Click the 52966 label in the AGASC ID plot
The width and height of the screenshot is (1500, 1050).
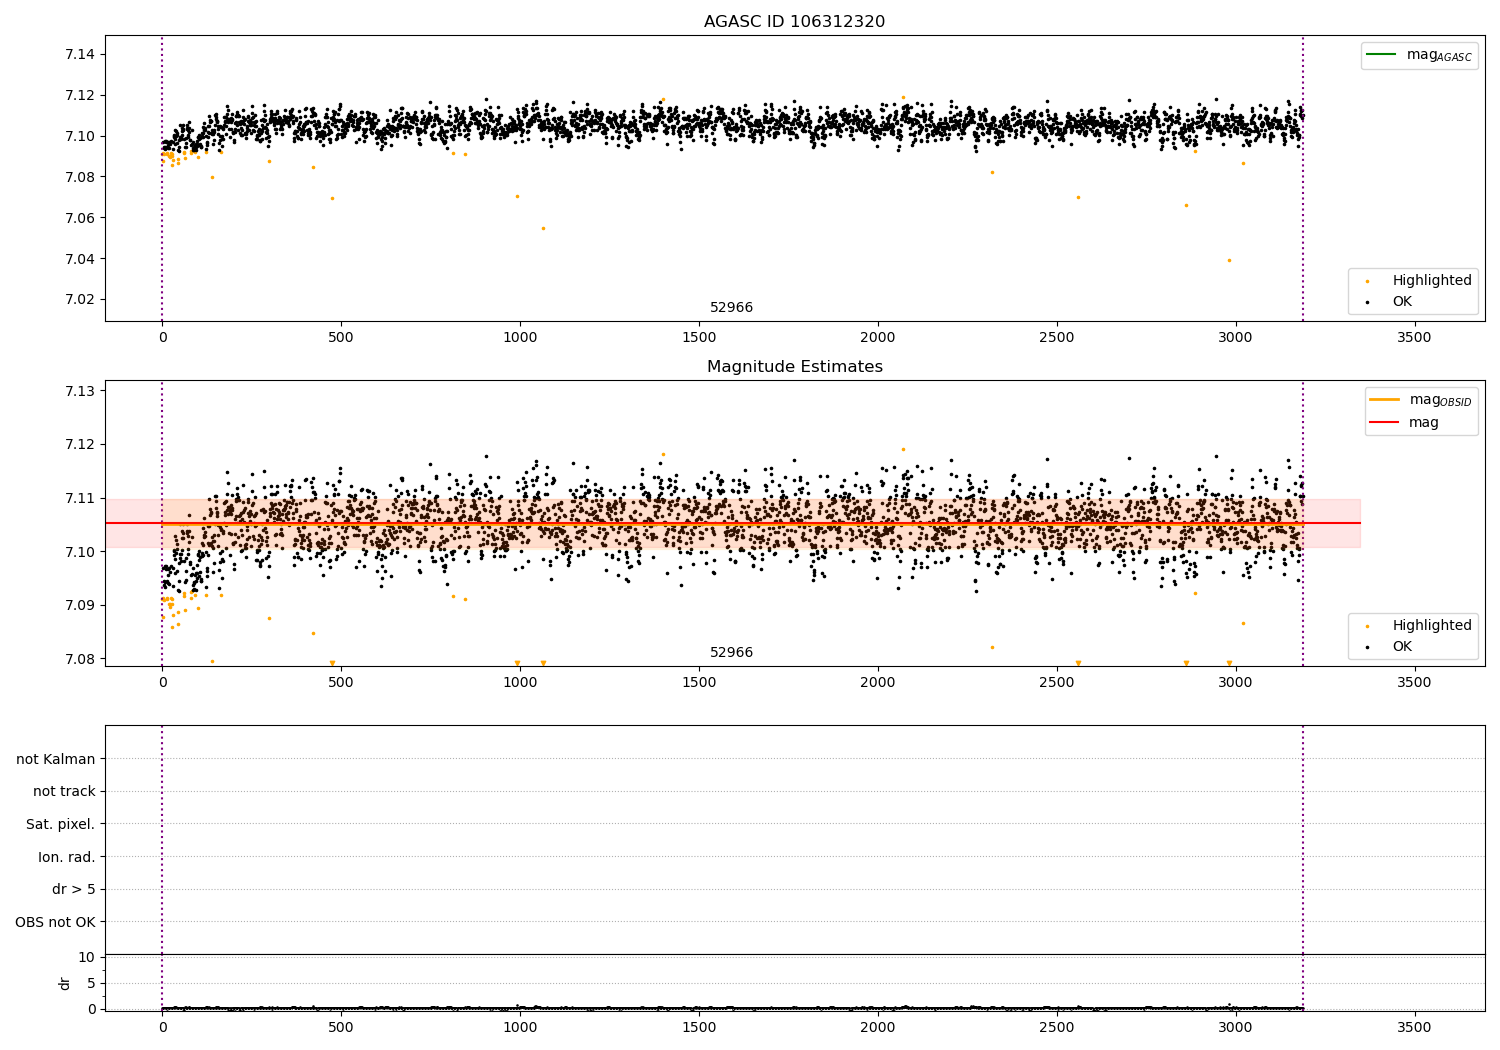point(731,307)
